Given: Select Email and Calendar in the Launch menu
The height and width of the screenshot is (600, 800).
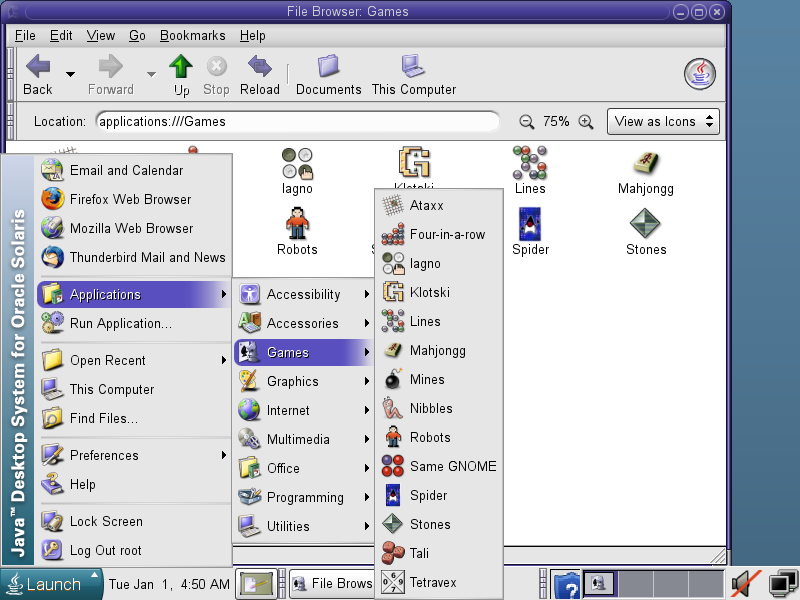Looking at the screenshot, I should (x=134, y=170).
